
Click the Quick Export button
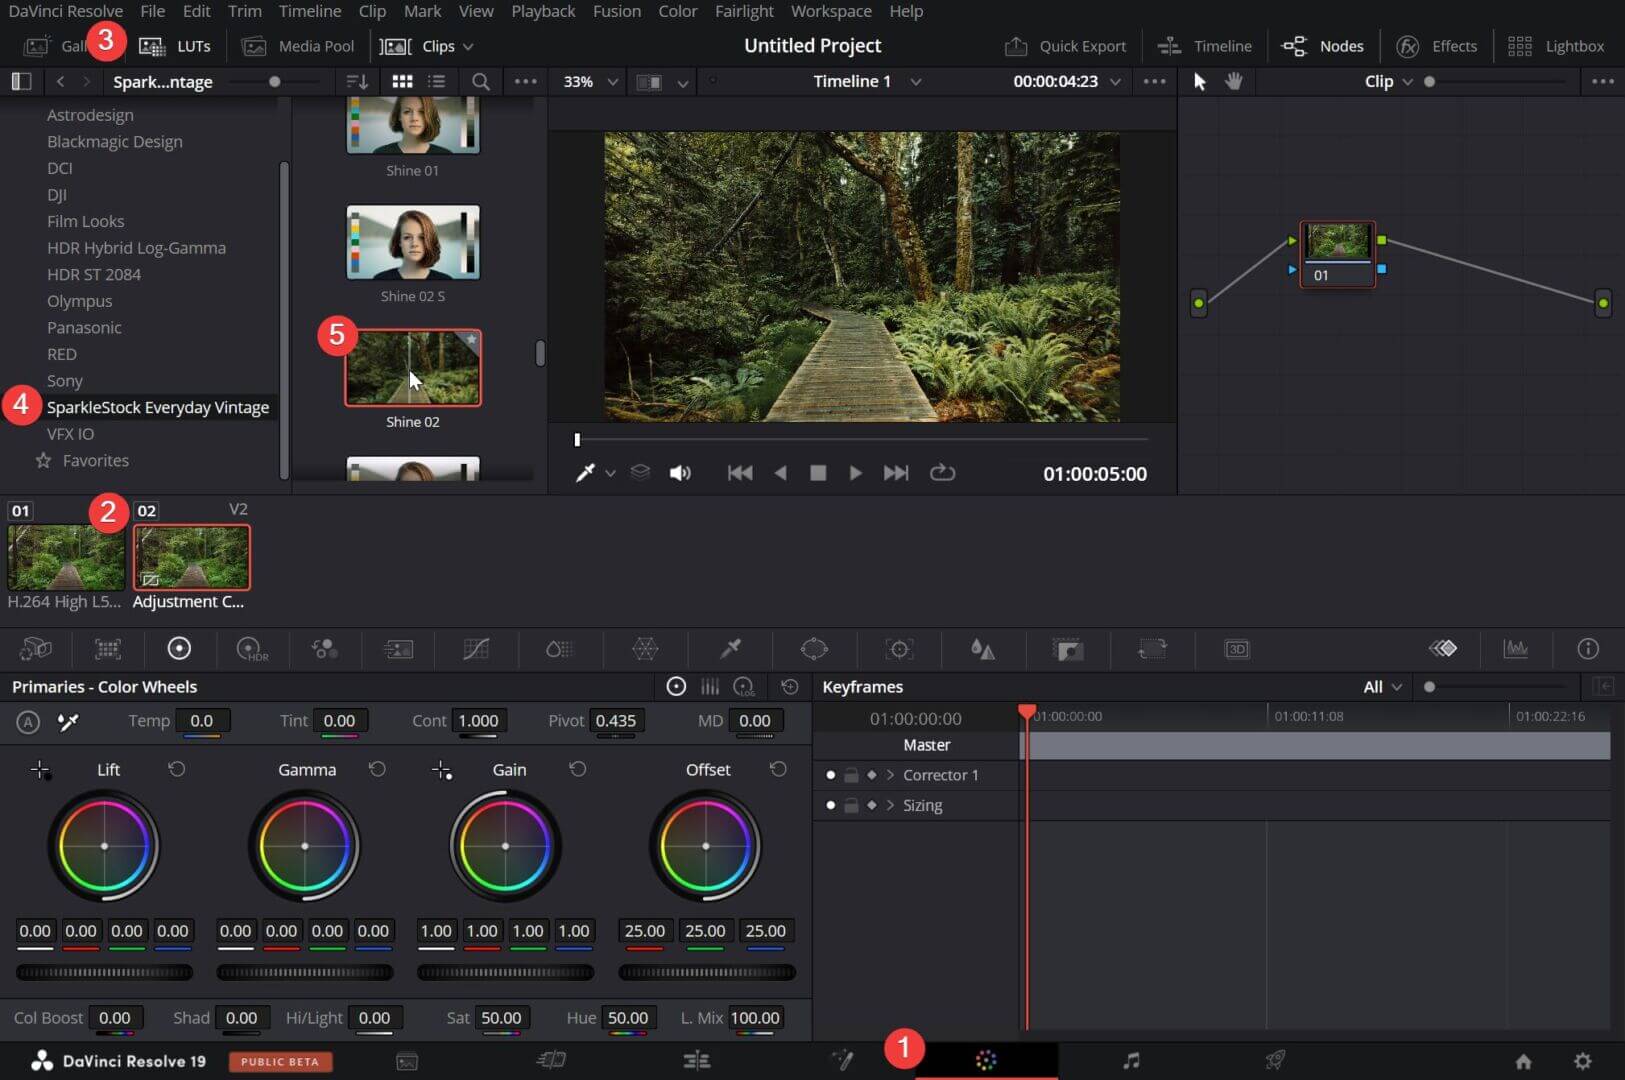[x=1066, y=46]
